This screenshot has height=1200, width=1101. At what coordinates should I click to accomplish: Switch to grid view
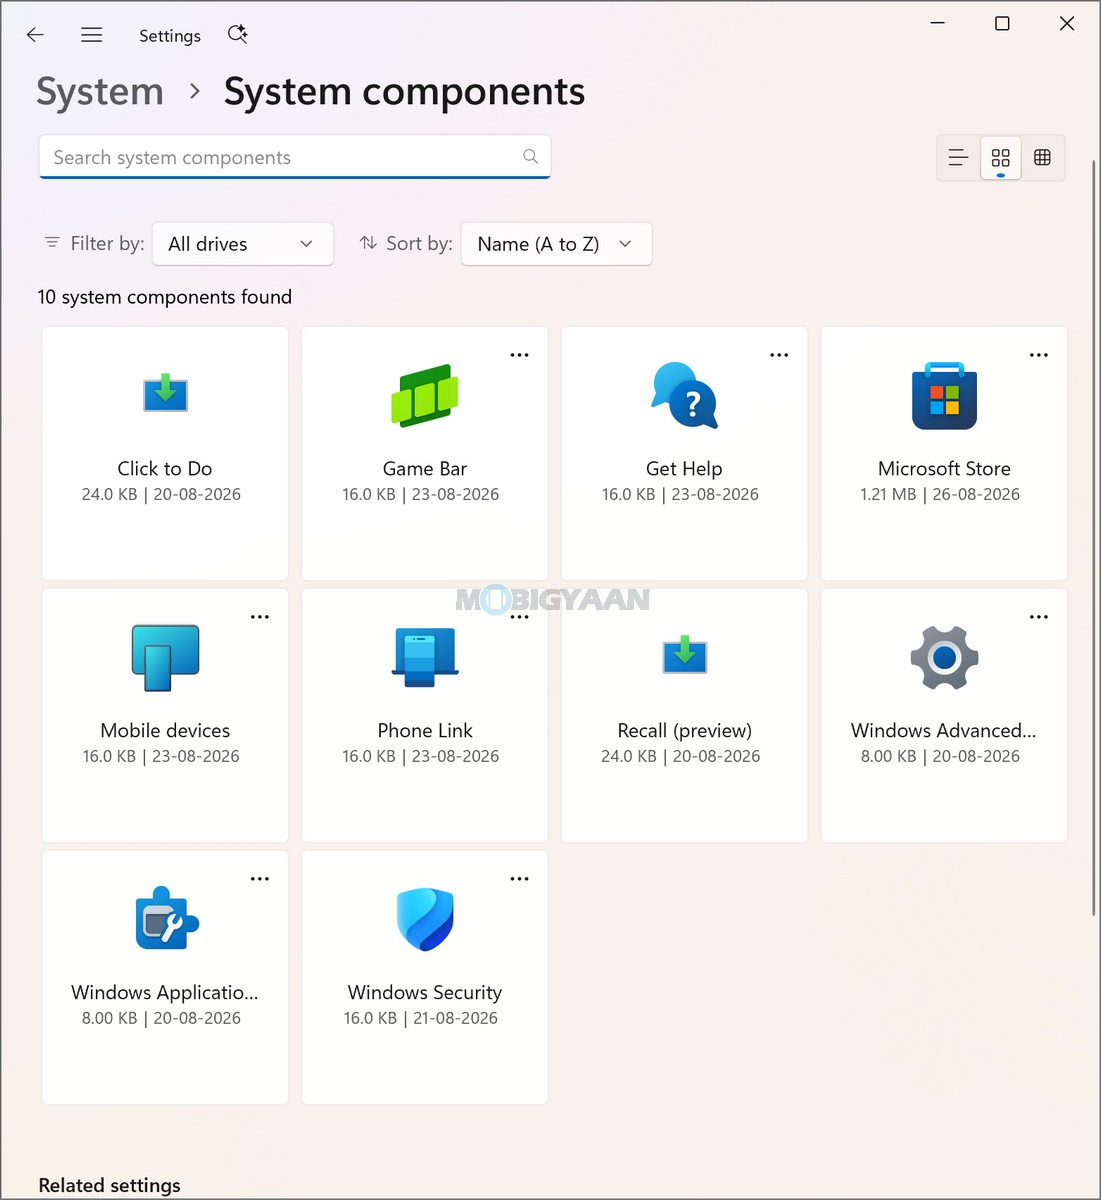click(x=1001, y=158)
